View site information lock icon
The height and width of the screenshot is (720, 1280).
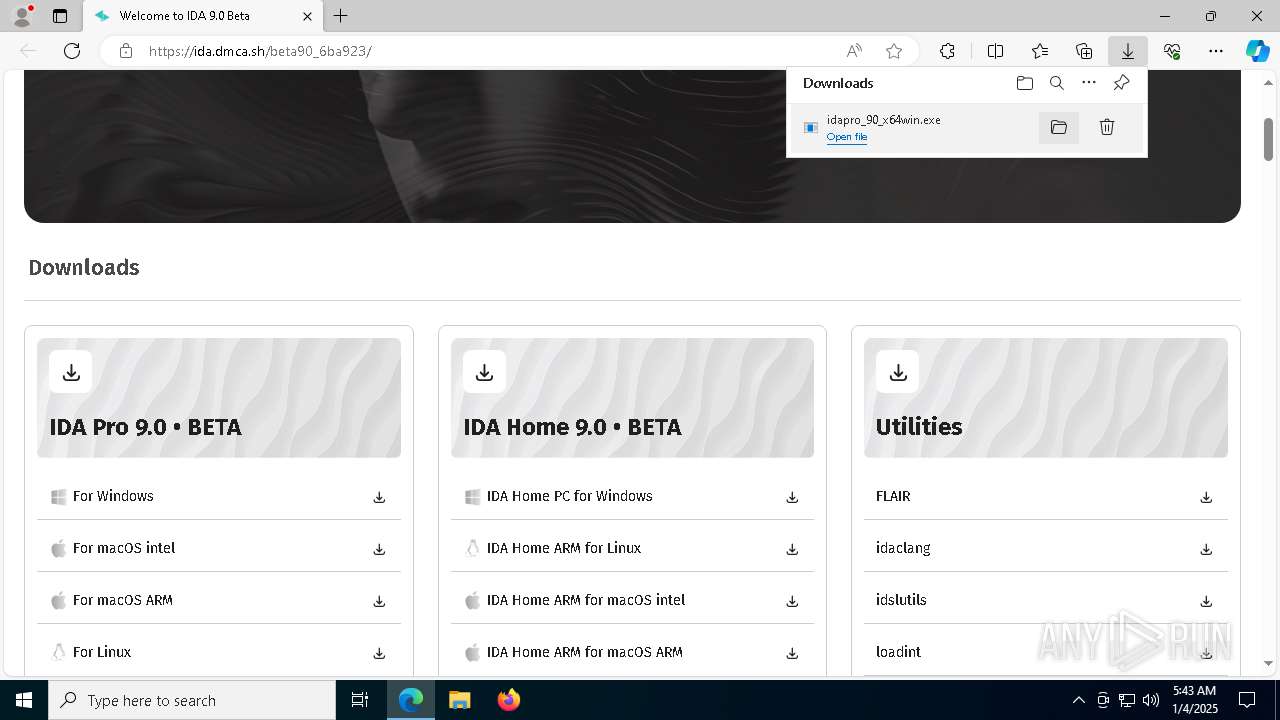(126, 51)
